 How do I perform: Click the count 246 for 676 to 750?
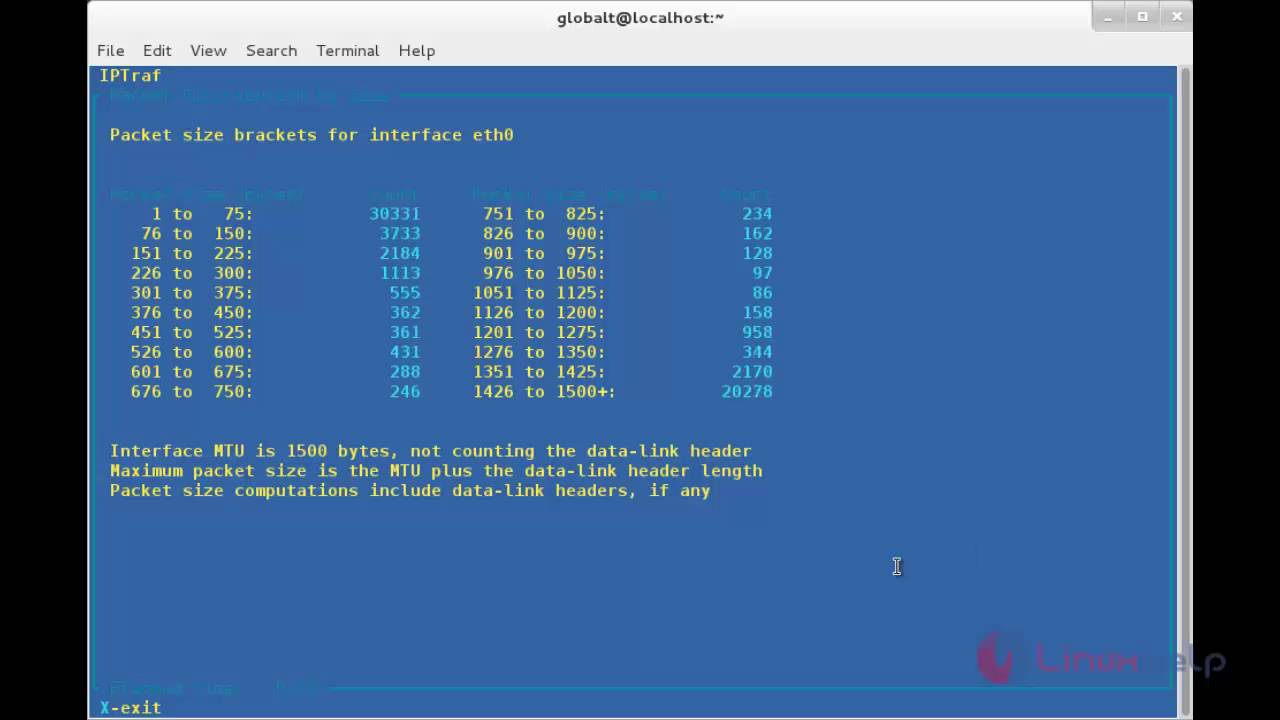pos(405,392)
